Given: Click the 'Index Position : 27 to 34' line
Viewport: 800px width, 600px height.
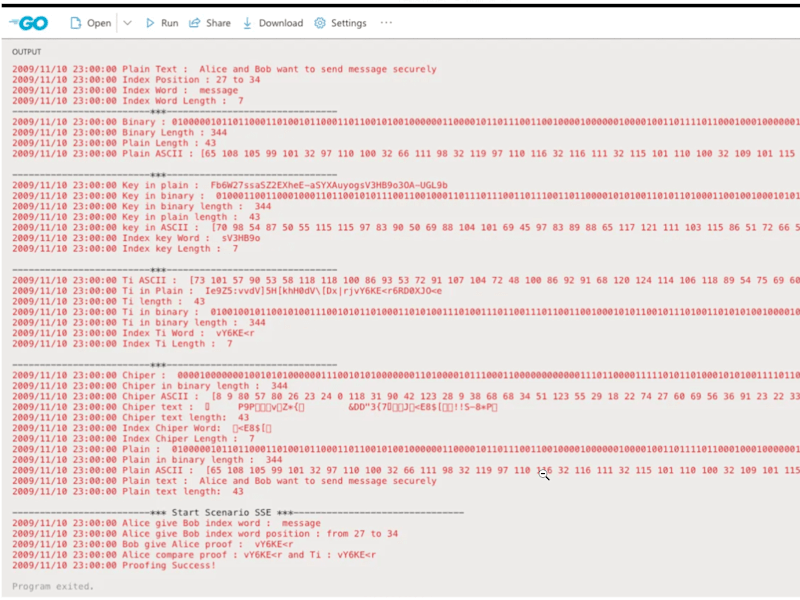Looking at the screenshot, I should (x=136, y=80).
